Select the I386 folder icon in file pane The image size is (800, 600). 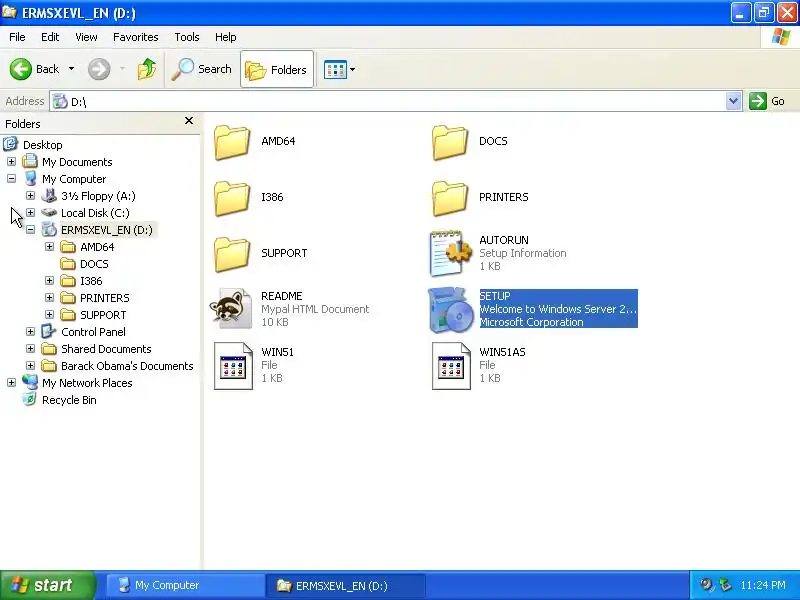pos(232,198)
